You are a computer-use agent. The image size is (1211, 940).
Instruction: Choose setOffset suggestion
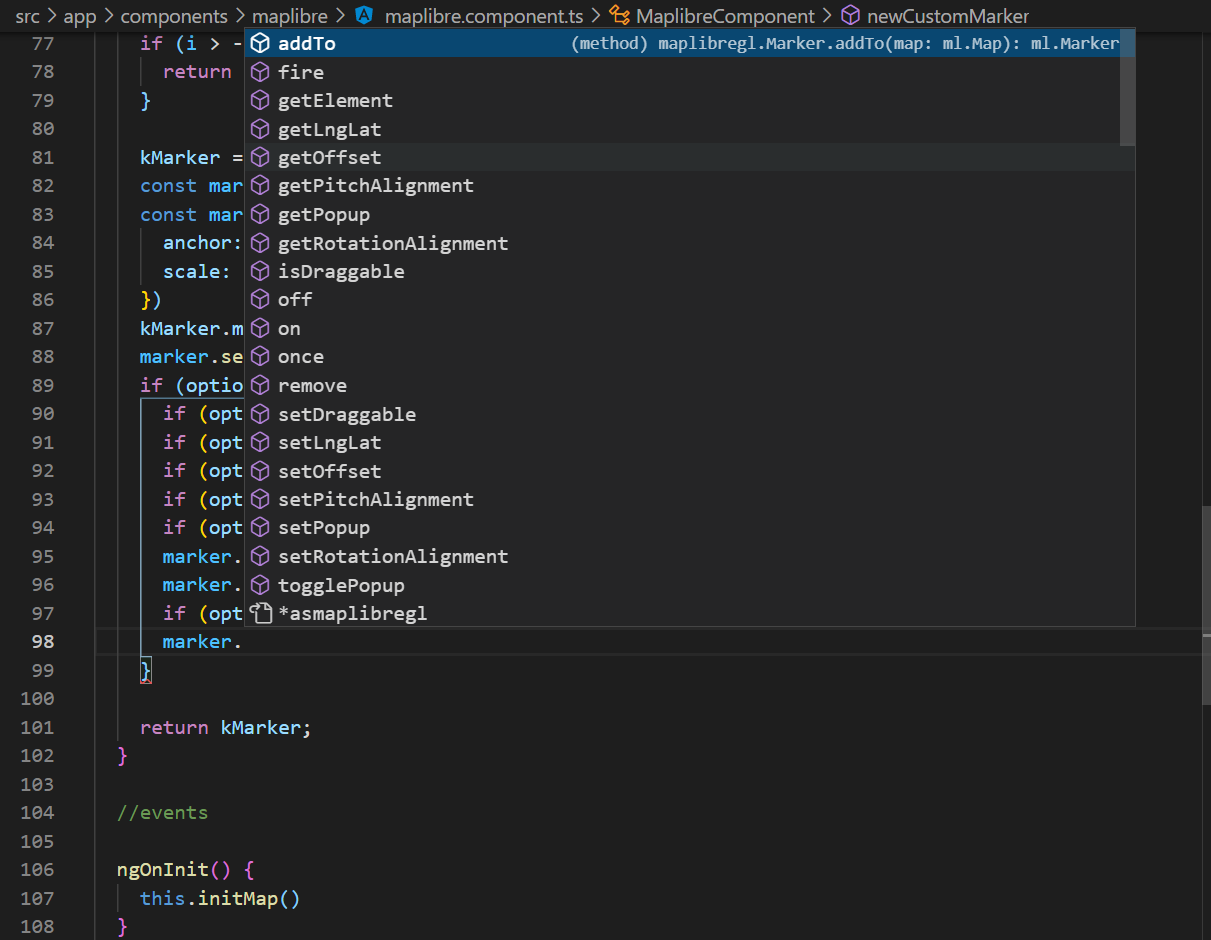(690, 471)
